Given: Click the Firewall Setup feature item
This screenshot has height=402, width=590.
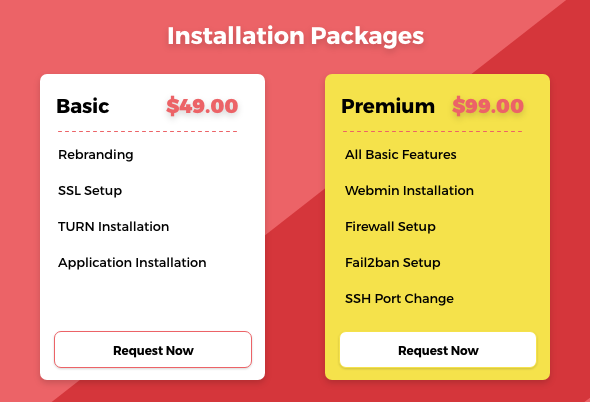Looking at the screenshot, I should (x=390, y=227).
